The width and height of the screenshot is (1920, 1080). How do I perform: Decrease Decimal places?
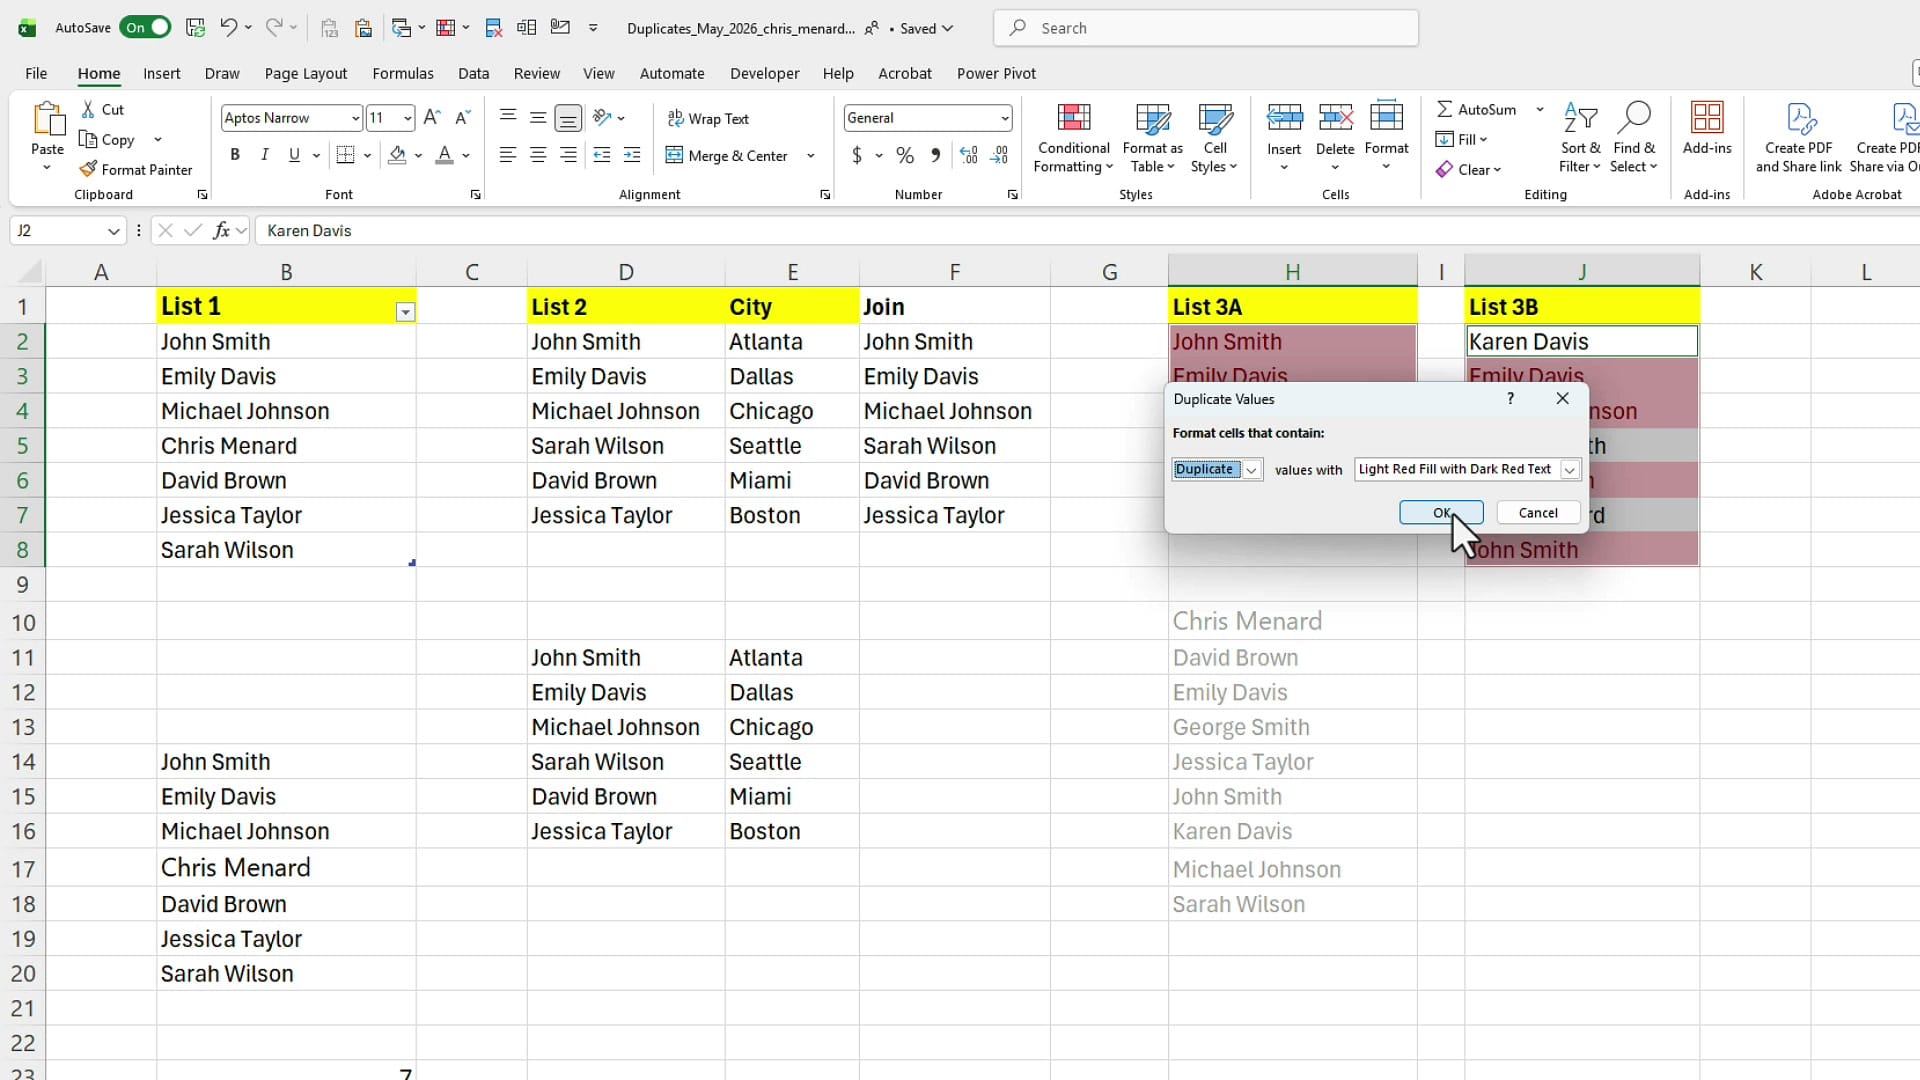[x=999, y=155]
